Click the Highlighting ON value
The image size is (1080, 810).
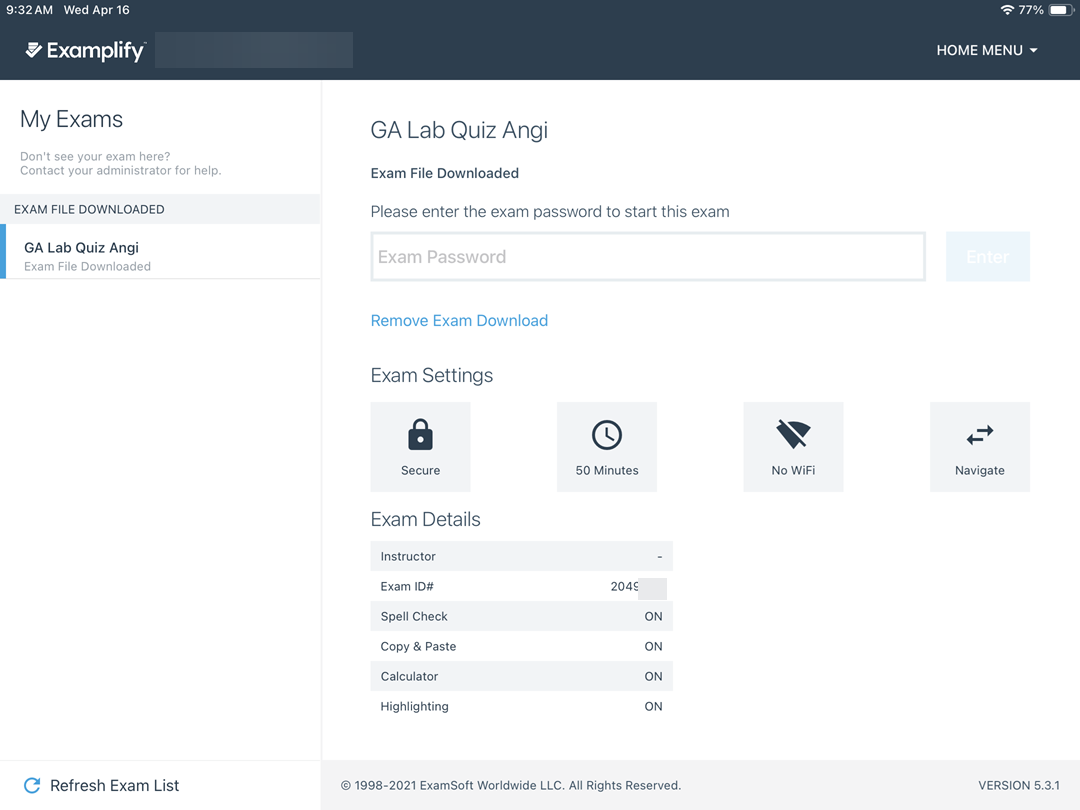[653, 706]
